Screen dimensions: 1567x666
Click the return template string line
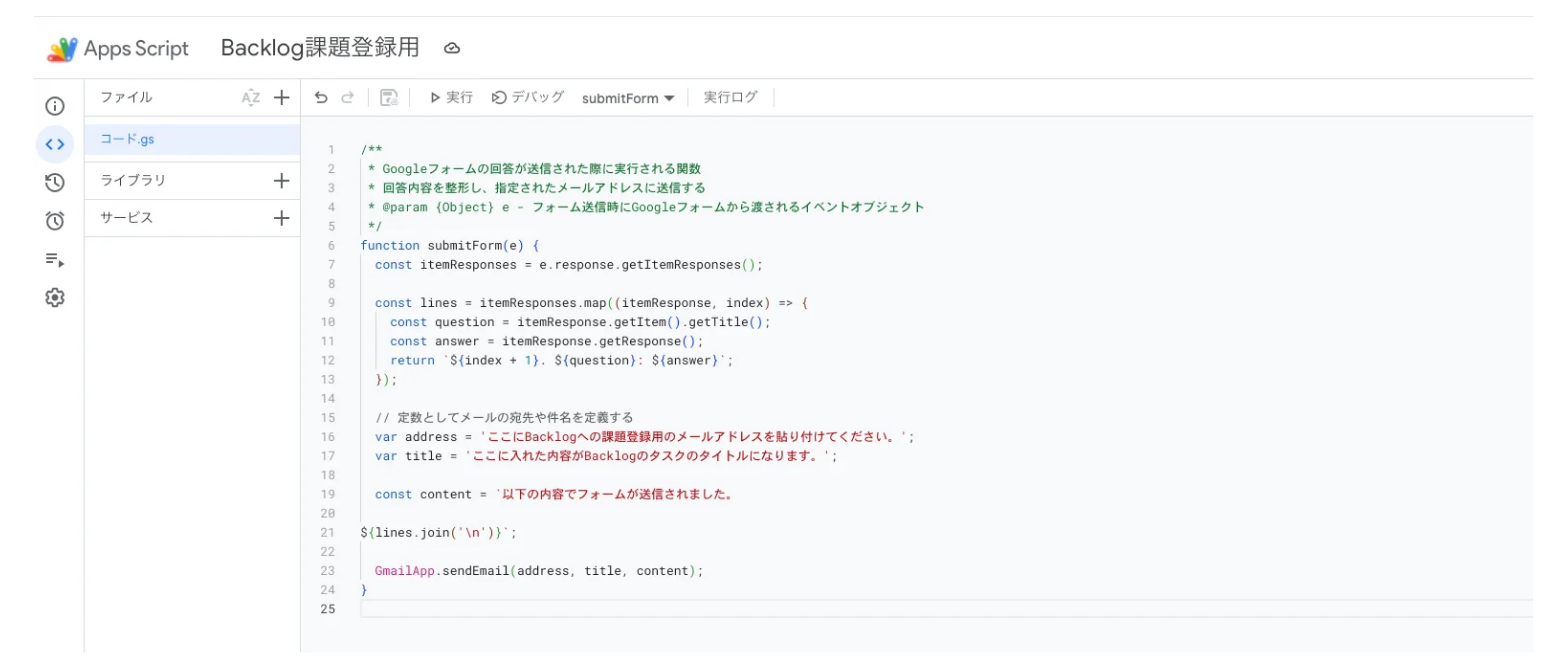[562, 361]
